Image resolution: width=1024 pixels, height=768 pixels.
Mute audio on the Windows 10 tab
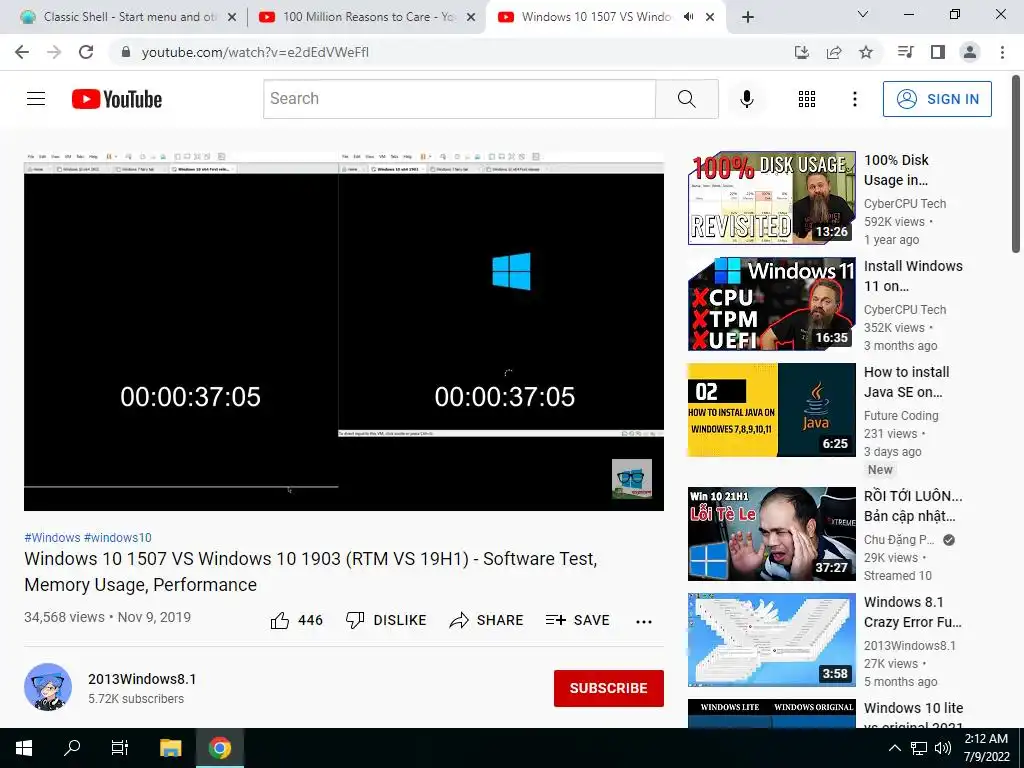(x=688, y=17)
